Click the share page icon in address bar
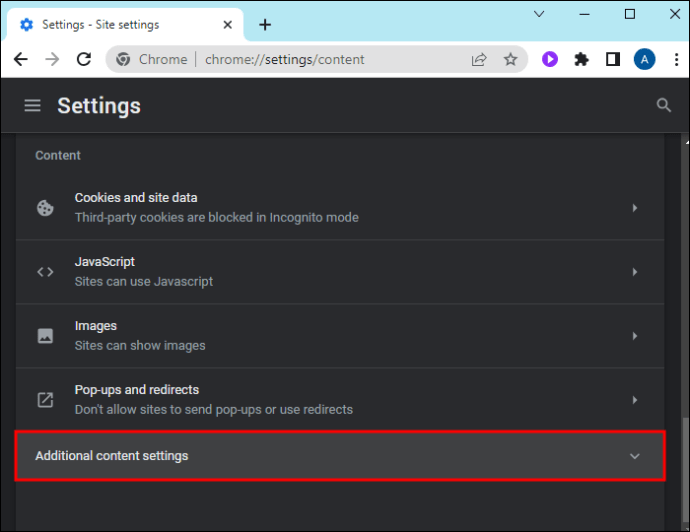Image resolution: width=690 pixels, height=532 pixels. [x=480, y=59]
